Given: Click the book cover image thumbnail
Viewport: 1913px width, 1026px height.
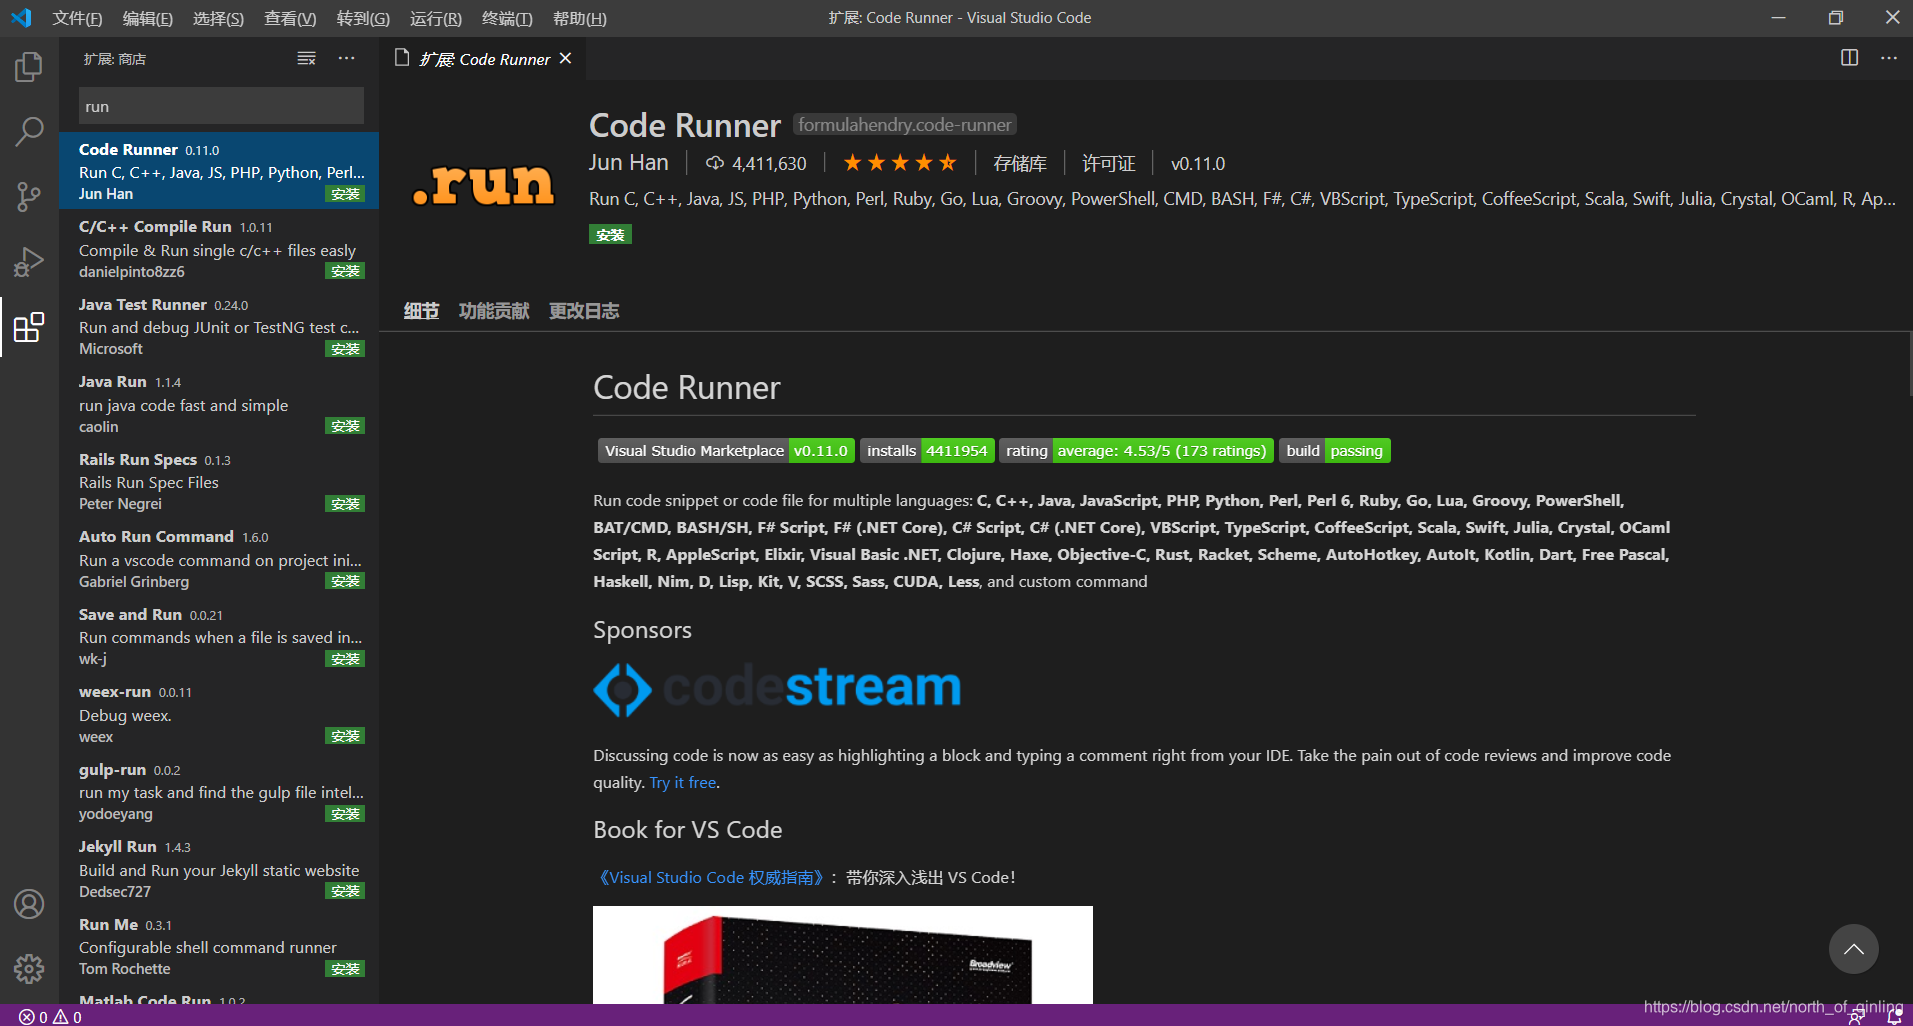Looking at the screenshot, I should 842,955.
